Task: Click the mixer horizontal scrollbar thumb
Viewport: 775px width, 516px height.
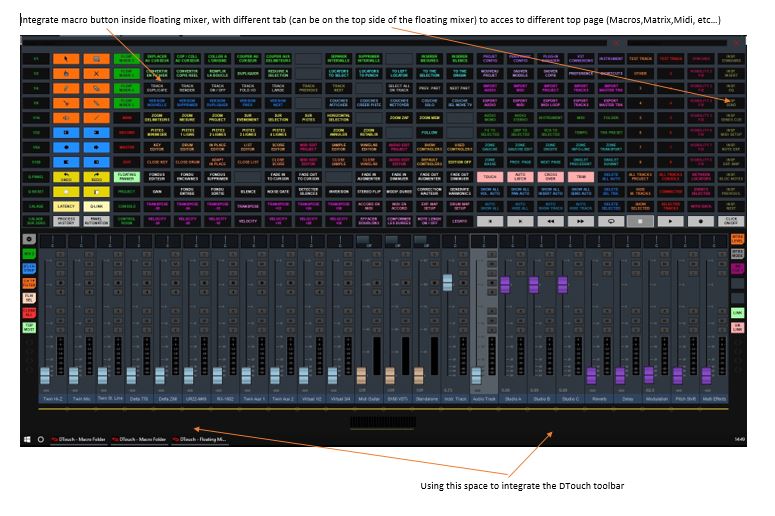Action: [383, 422]
